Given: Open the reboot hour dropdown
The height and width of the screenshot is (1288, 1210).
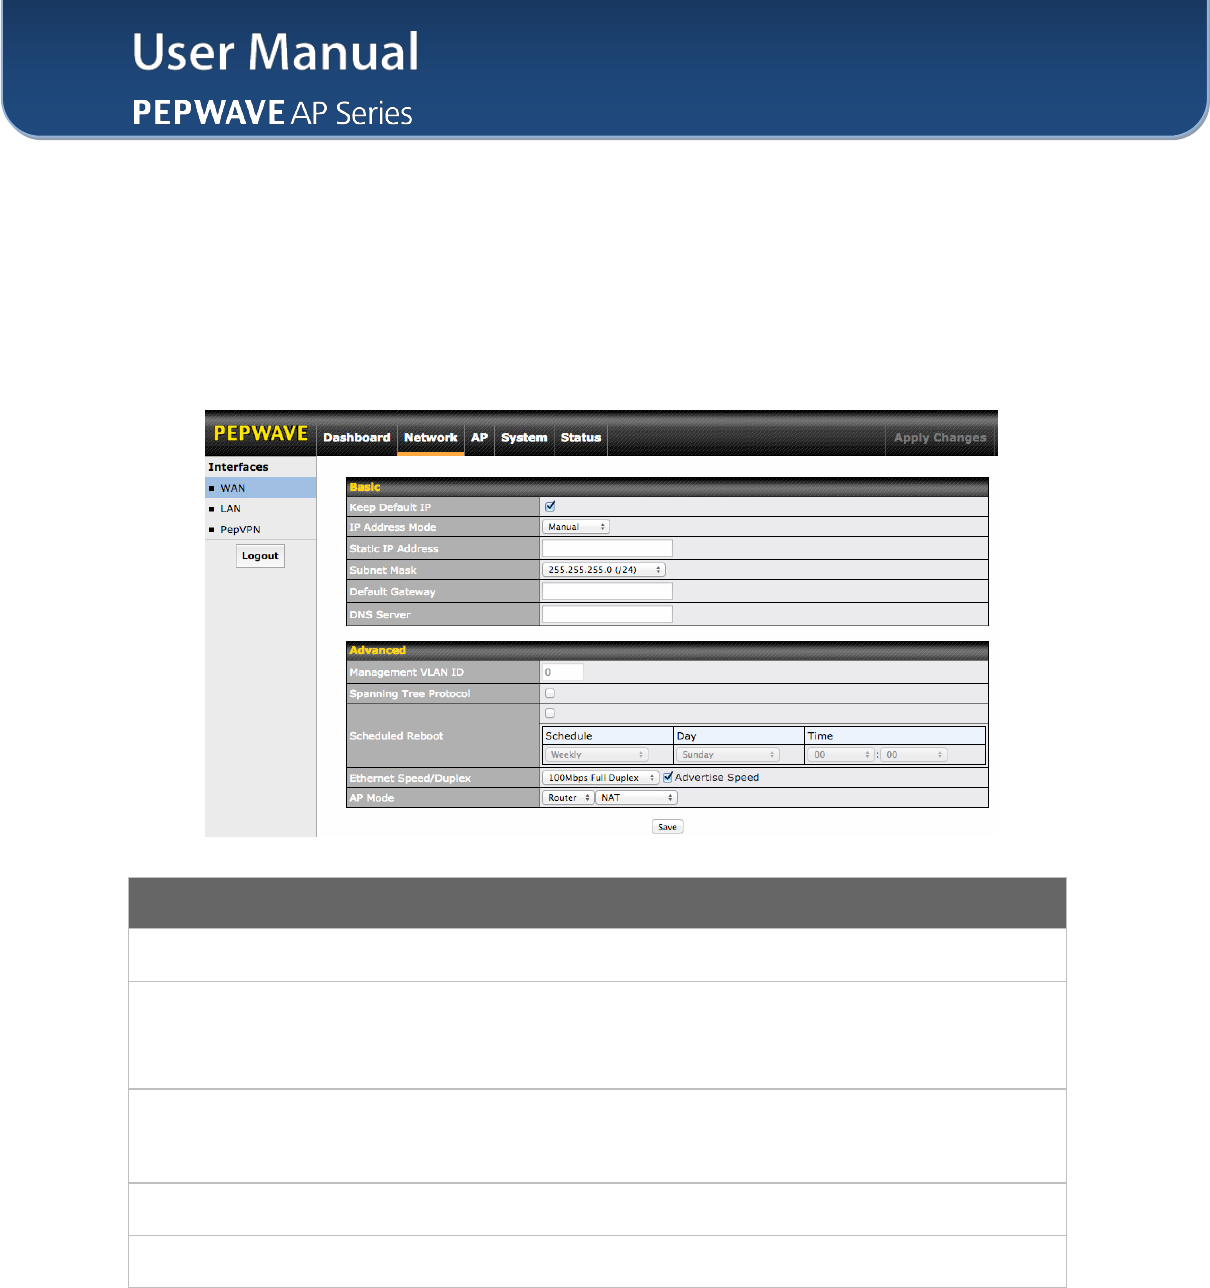Looking at the screenshot, I should click(841, 755).
